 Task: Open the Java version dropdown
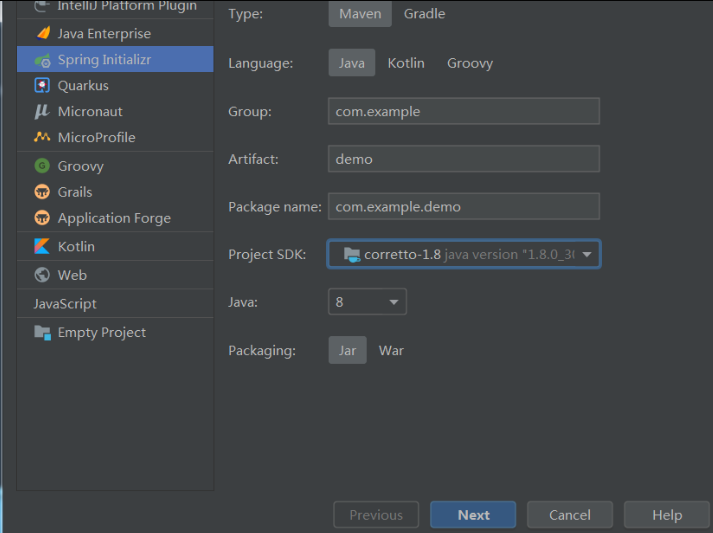tap(367, 302)
